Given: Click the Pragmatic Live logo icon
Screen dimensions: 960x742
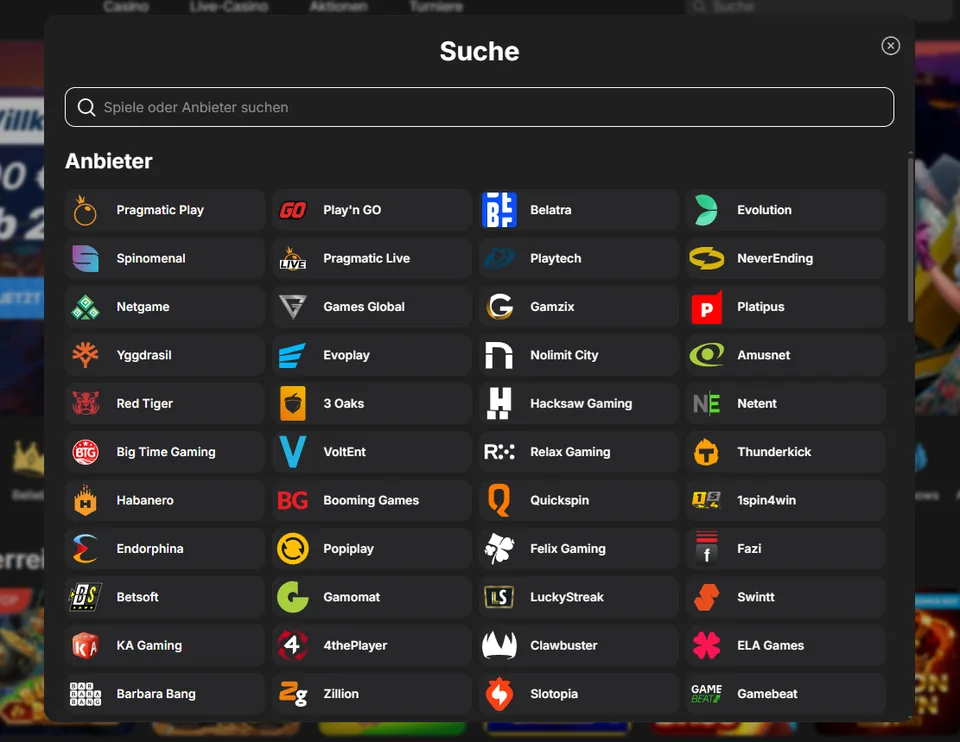Looking at the screenshot, I should click(293, 258).
